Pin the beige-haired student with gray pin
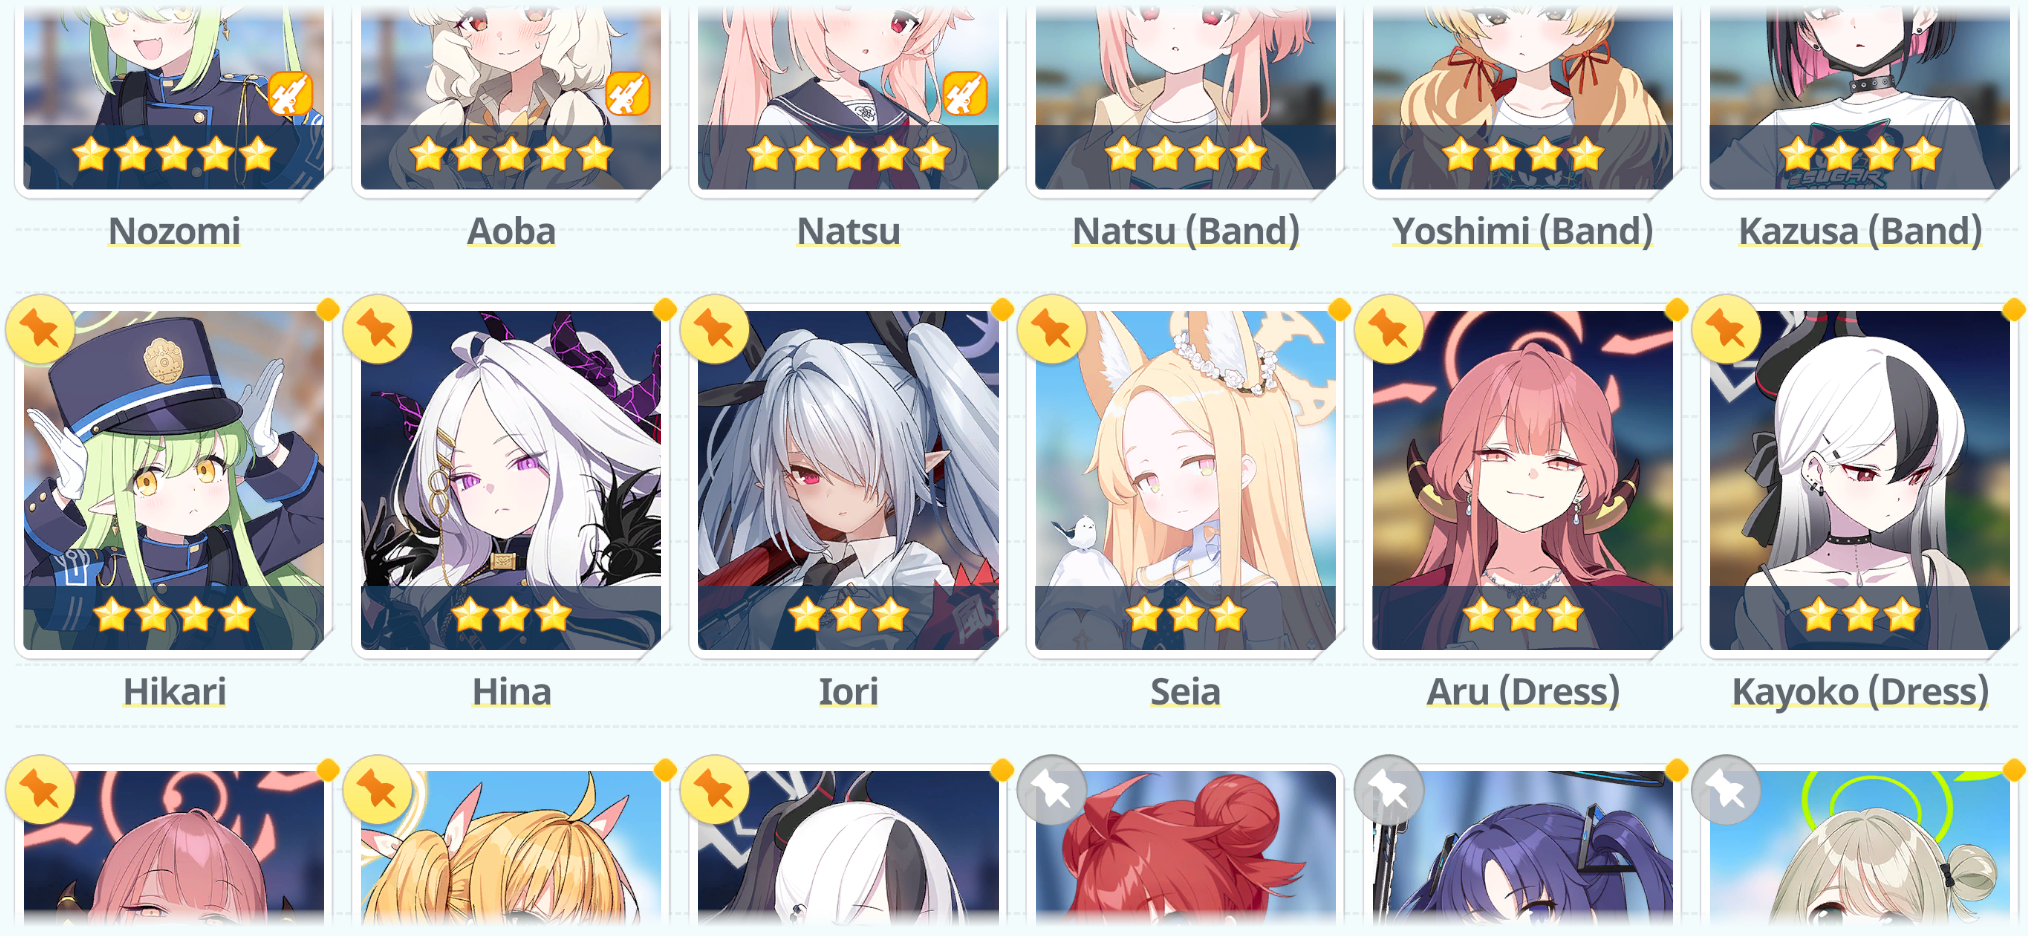Image resolution: width=2028 pixels, height=936 pixels. pyautogui.click(x=1726, y=790)
